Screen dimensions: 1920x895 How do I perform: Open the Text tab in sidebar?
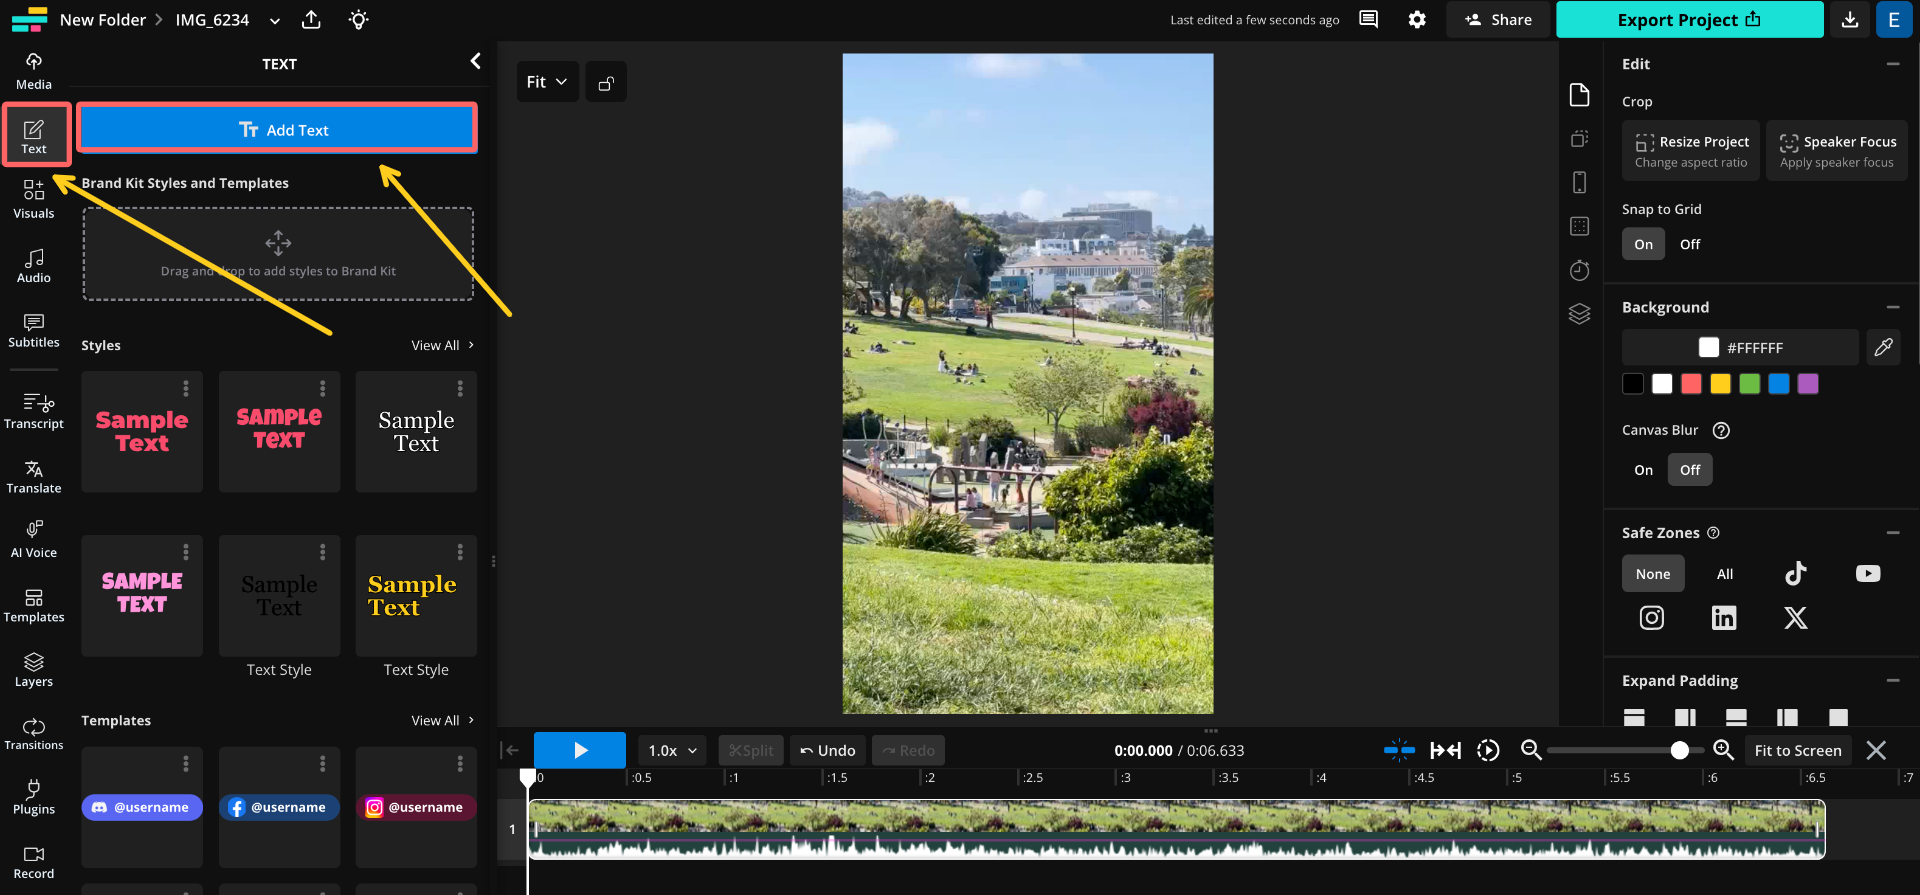click(x=34, y=136)
